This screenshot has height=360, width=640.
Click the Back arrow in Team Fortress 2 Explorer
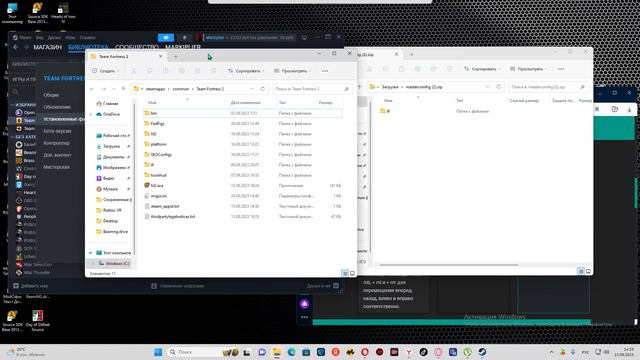tap(92, 89)
